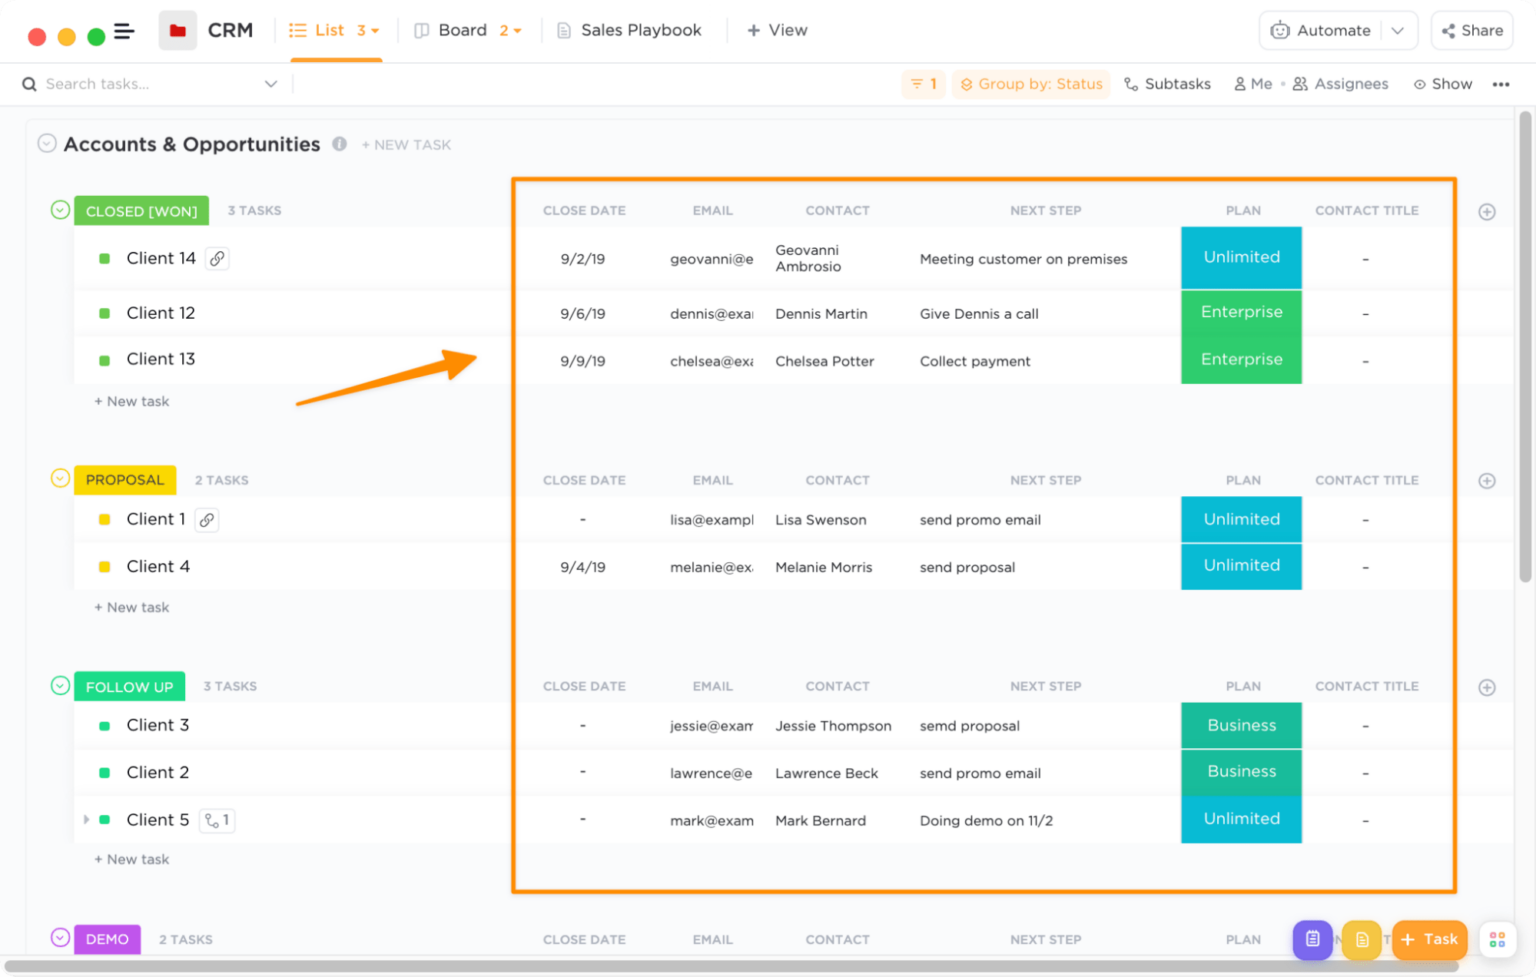Collapse the CLOSED [WON] group

tap(59, 210)
